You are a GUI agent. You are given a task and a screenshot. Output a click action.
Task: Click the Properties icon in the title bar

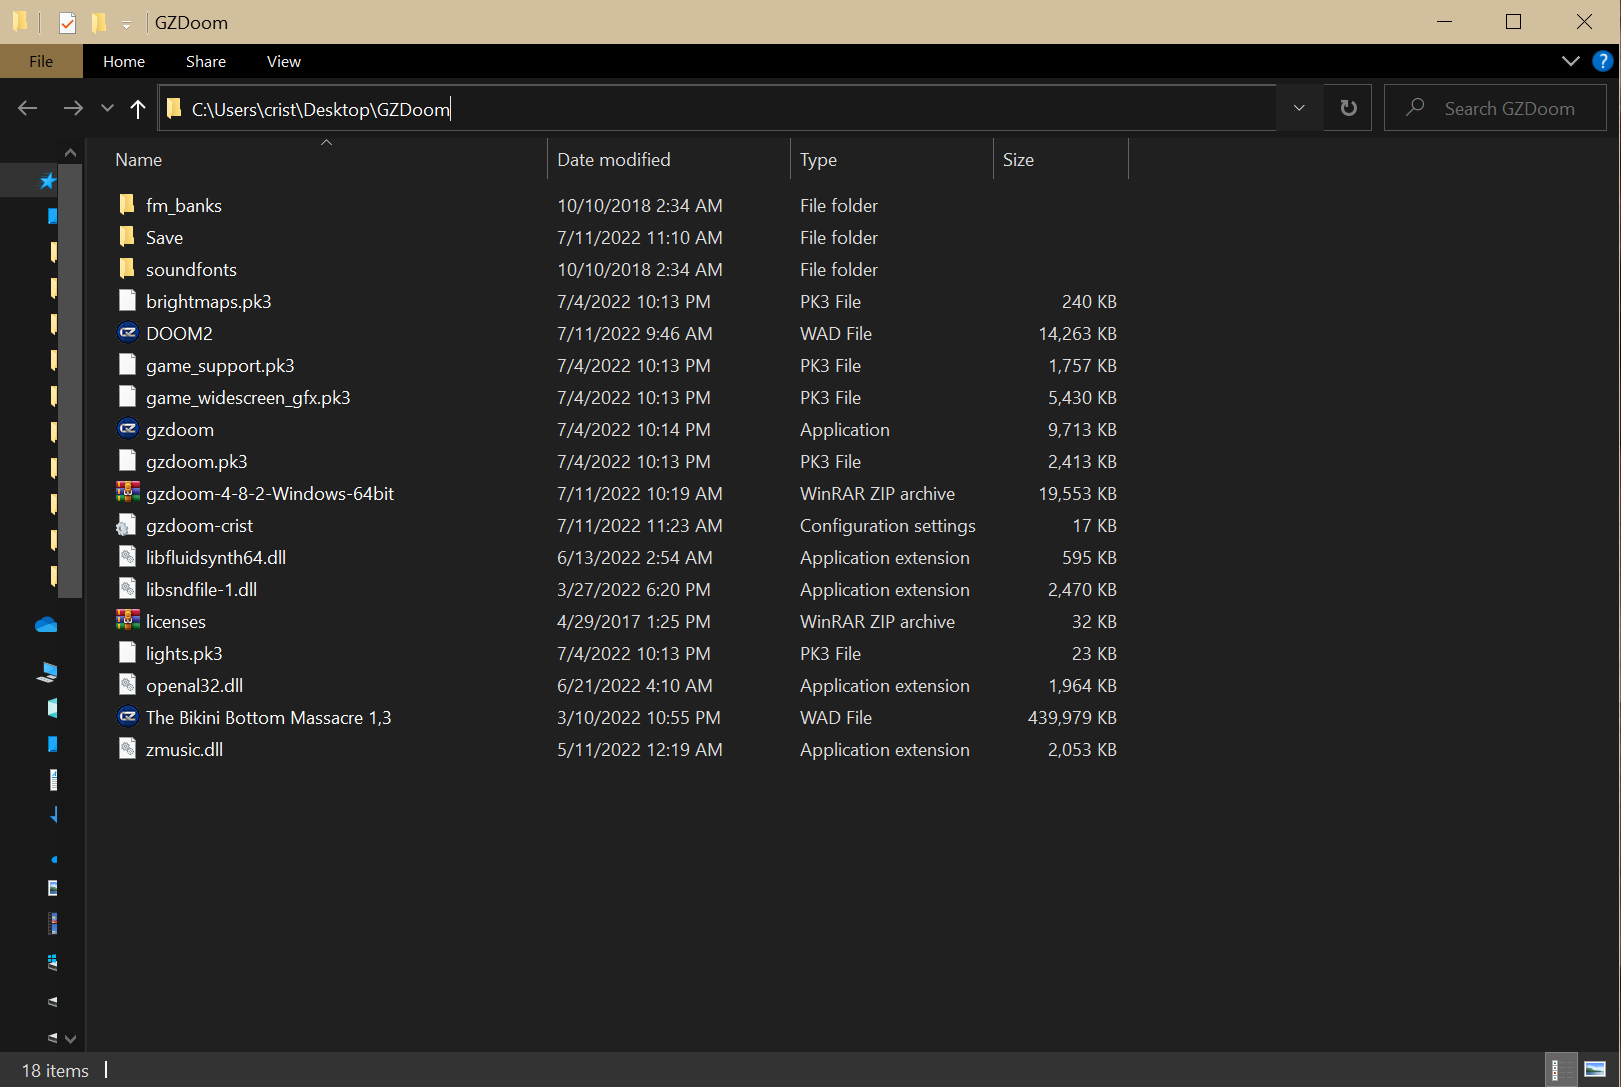point(67,22)
